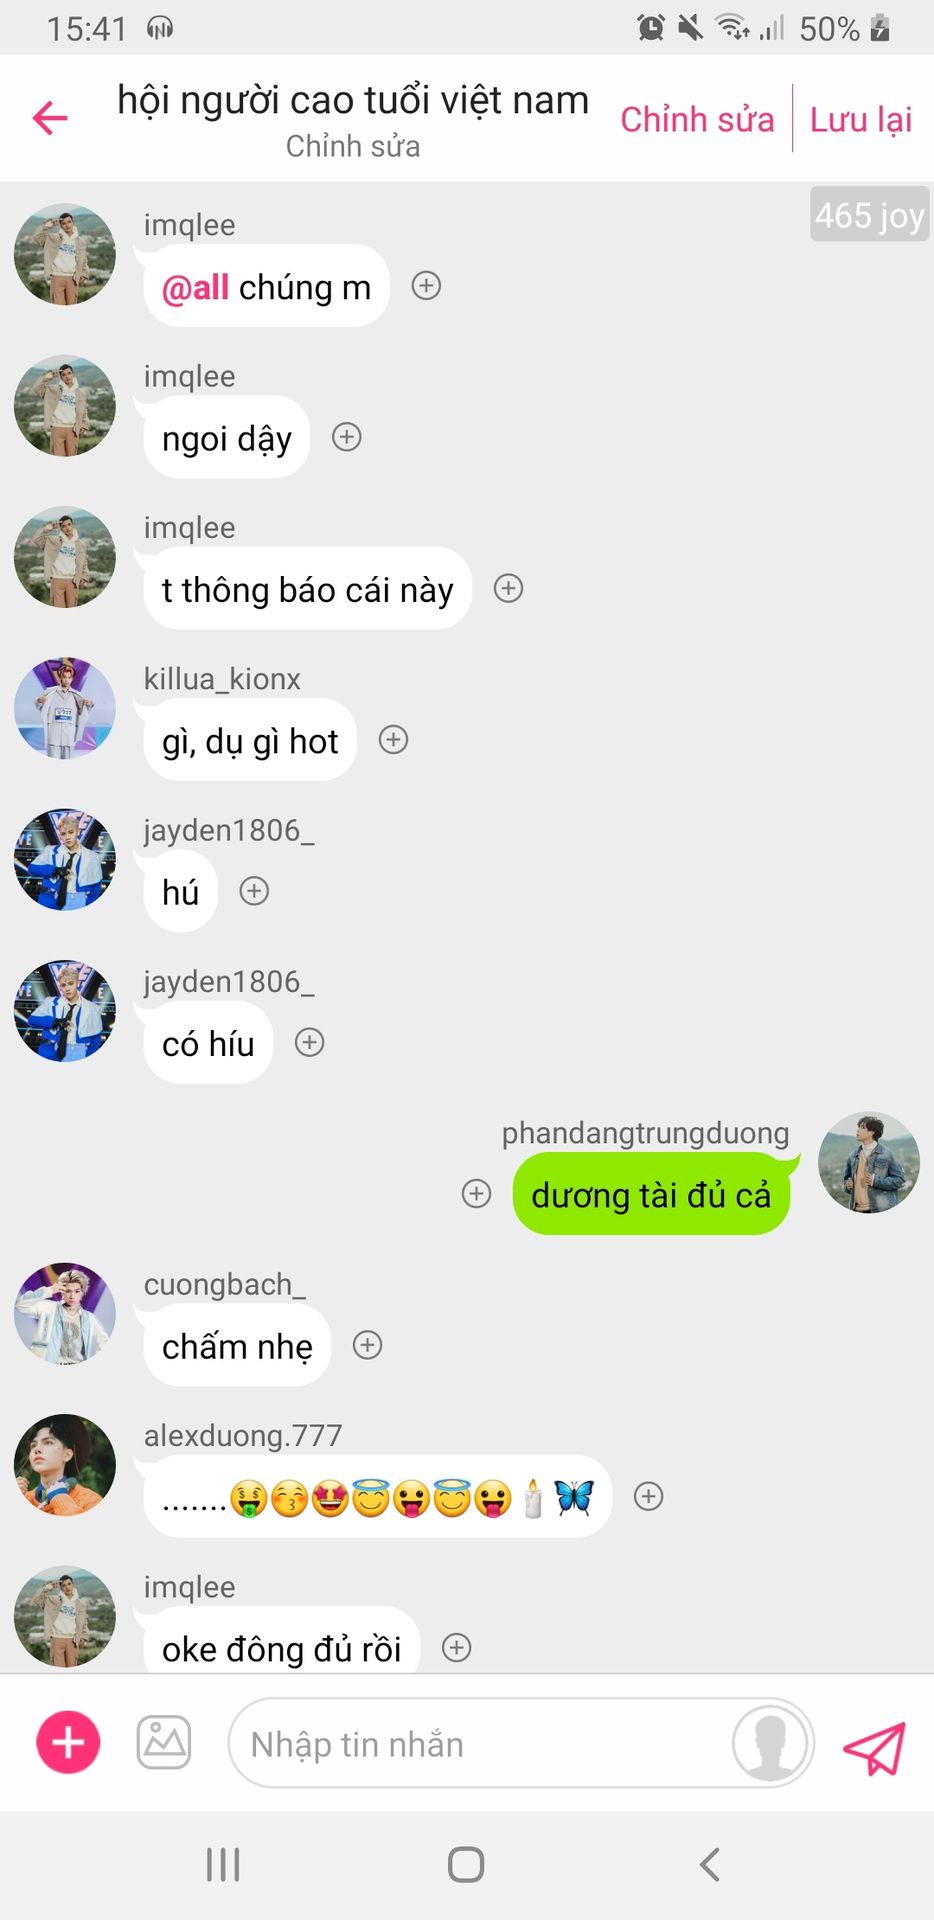Tap the plus icon beside "@all chúng m"

(x=427, y=286)
